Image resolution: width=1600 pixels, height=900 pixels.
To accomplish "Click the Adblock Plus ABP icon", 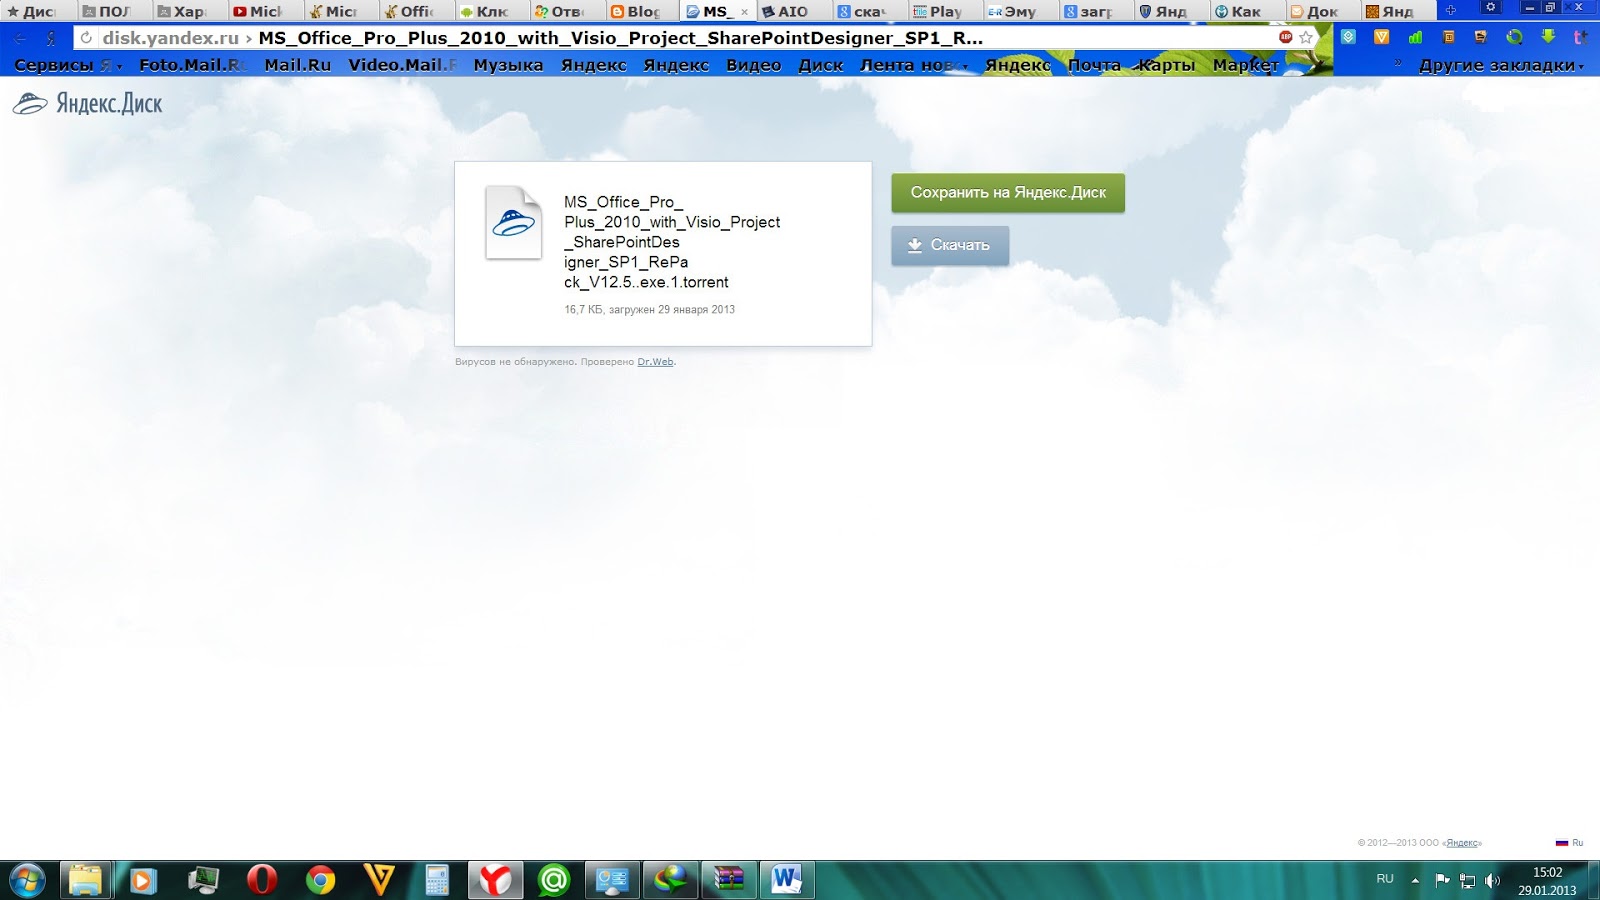I will [1286, 37].
